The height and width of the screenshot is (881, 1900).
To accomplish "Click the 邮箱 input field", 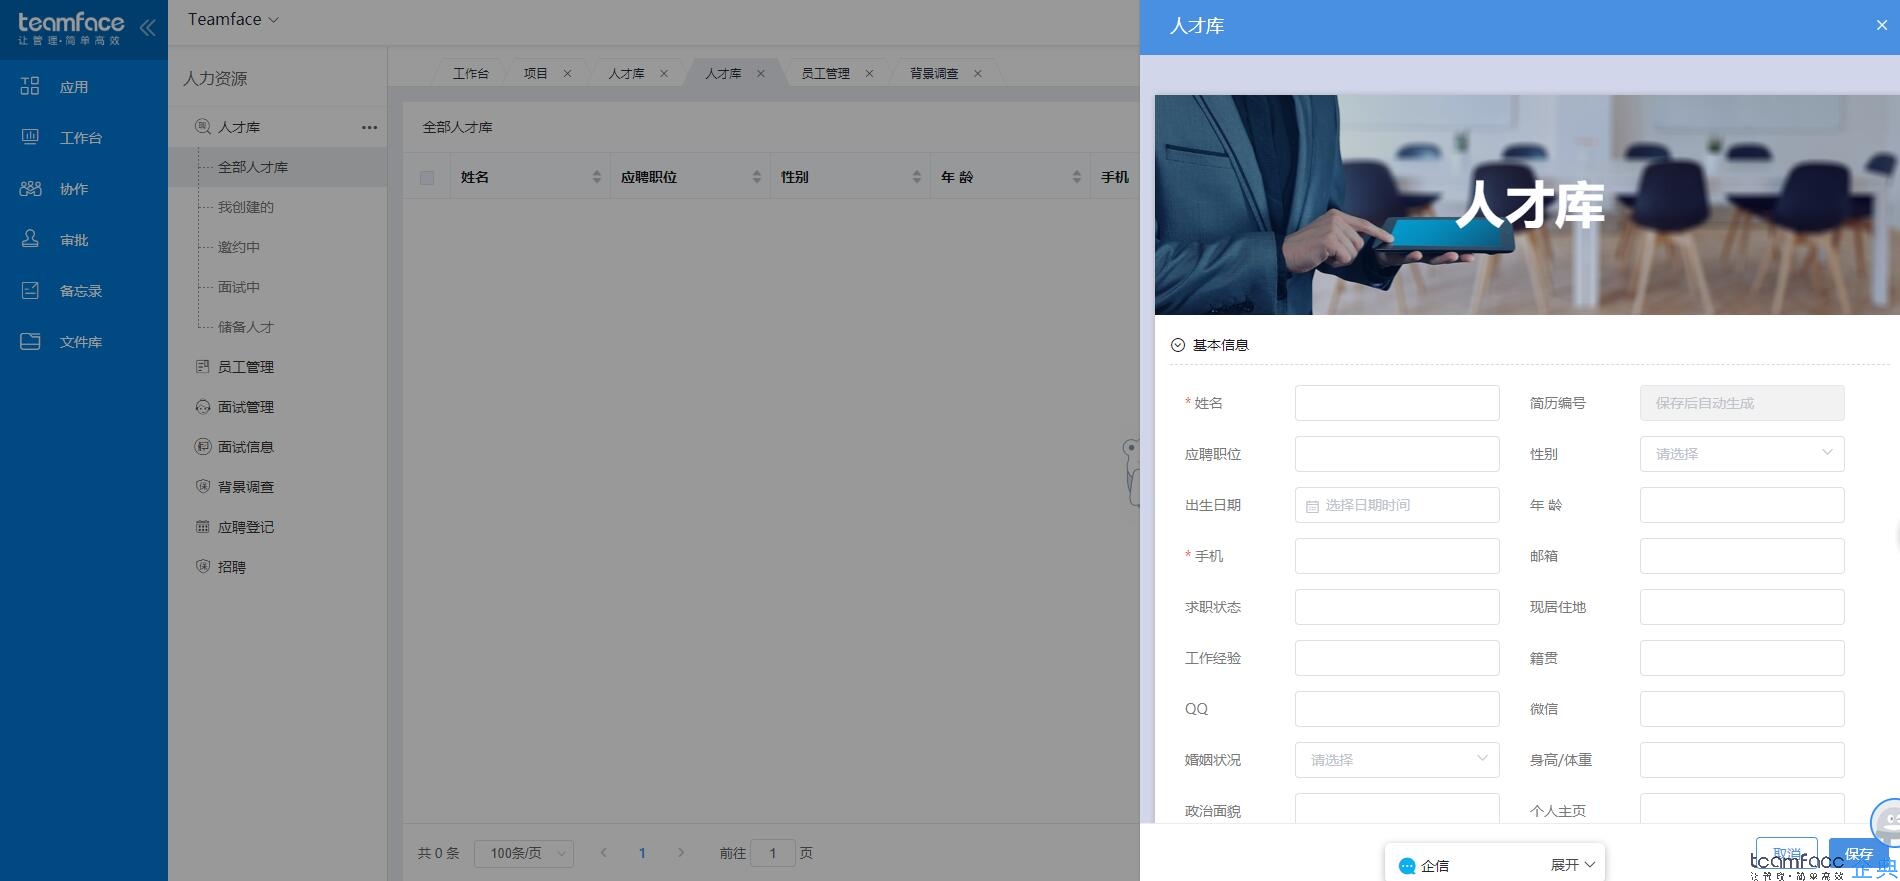I will click(x=1742, y=556).
